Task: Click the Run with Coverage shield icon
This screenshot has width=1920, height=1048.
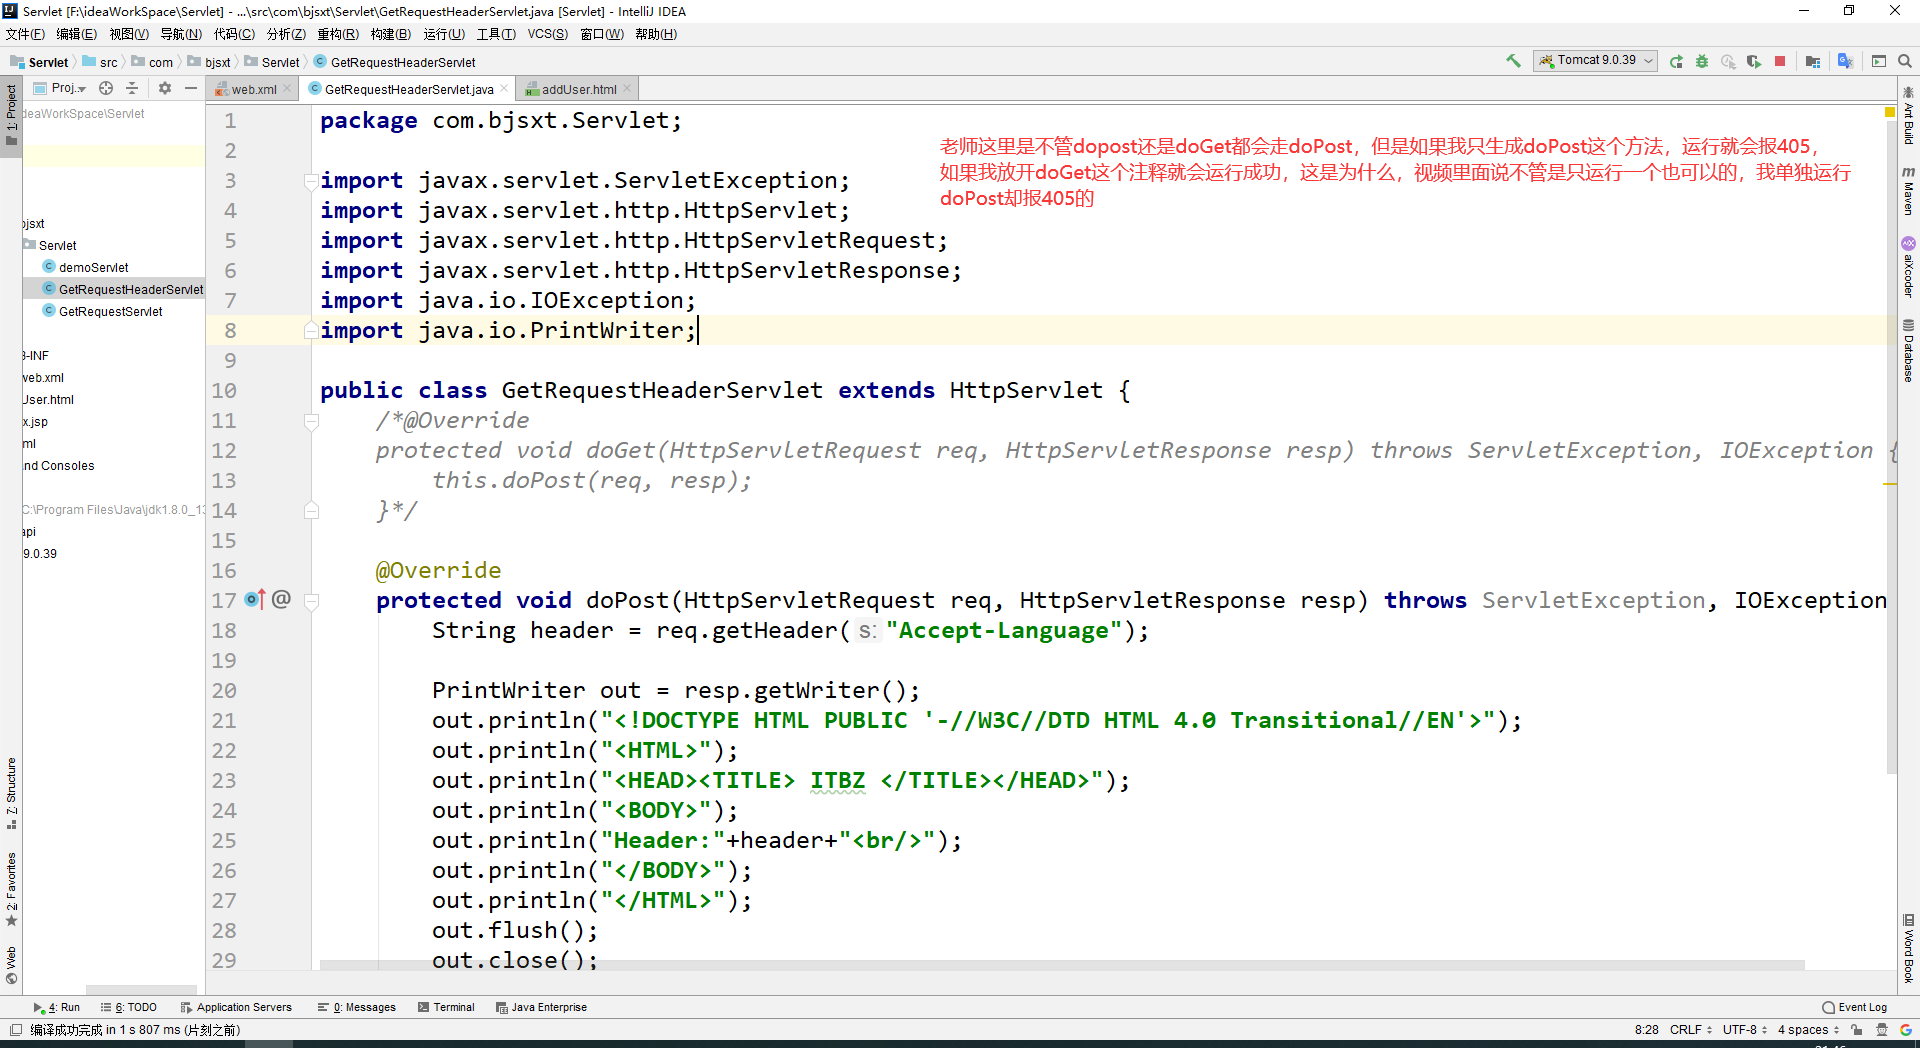Action: [x=1754, y=61]
